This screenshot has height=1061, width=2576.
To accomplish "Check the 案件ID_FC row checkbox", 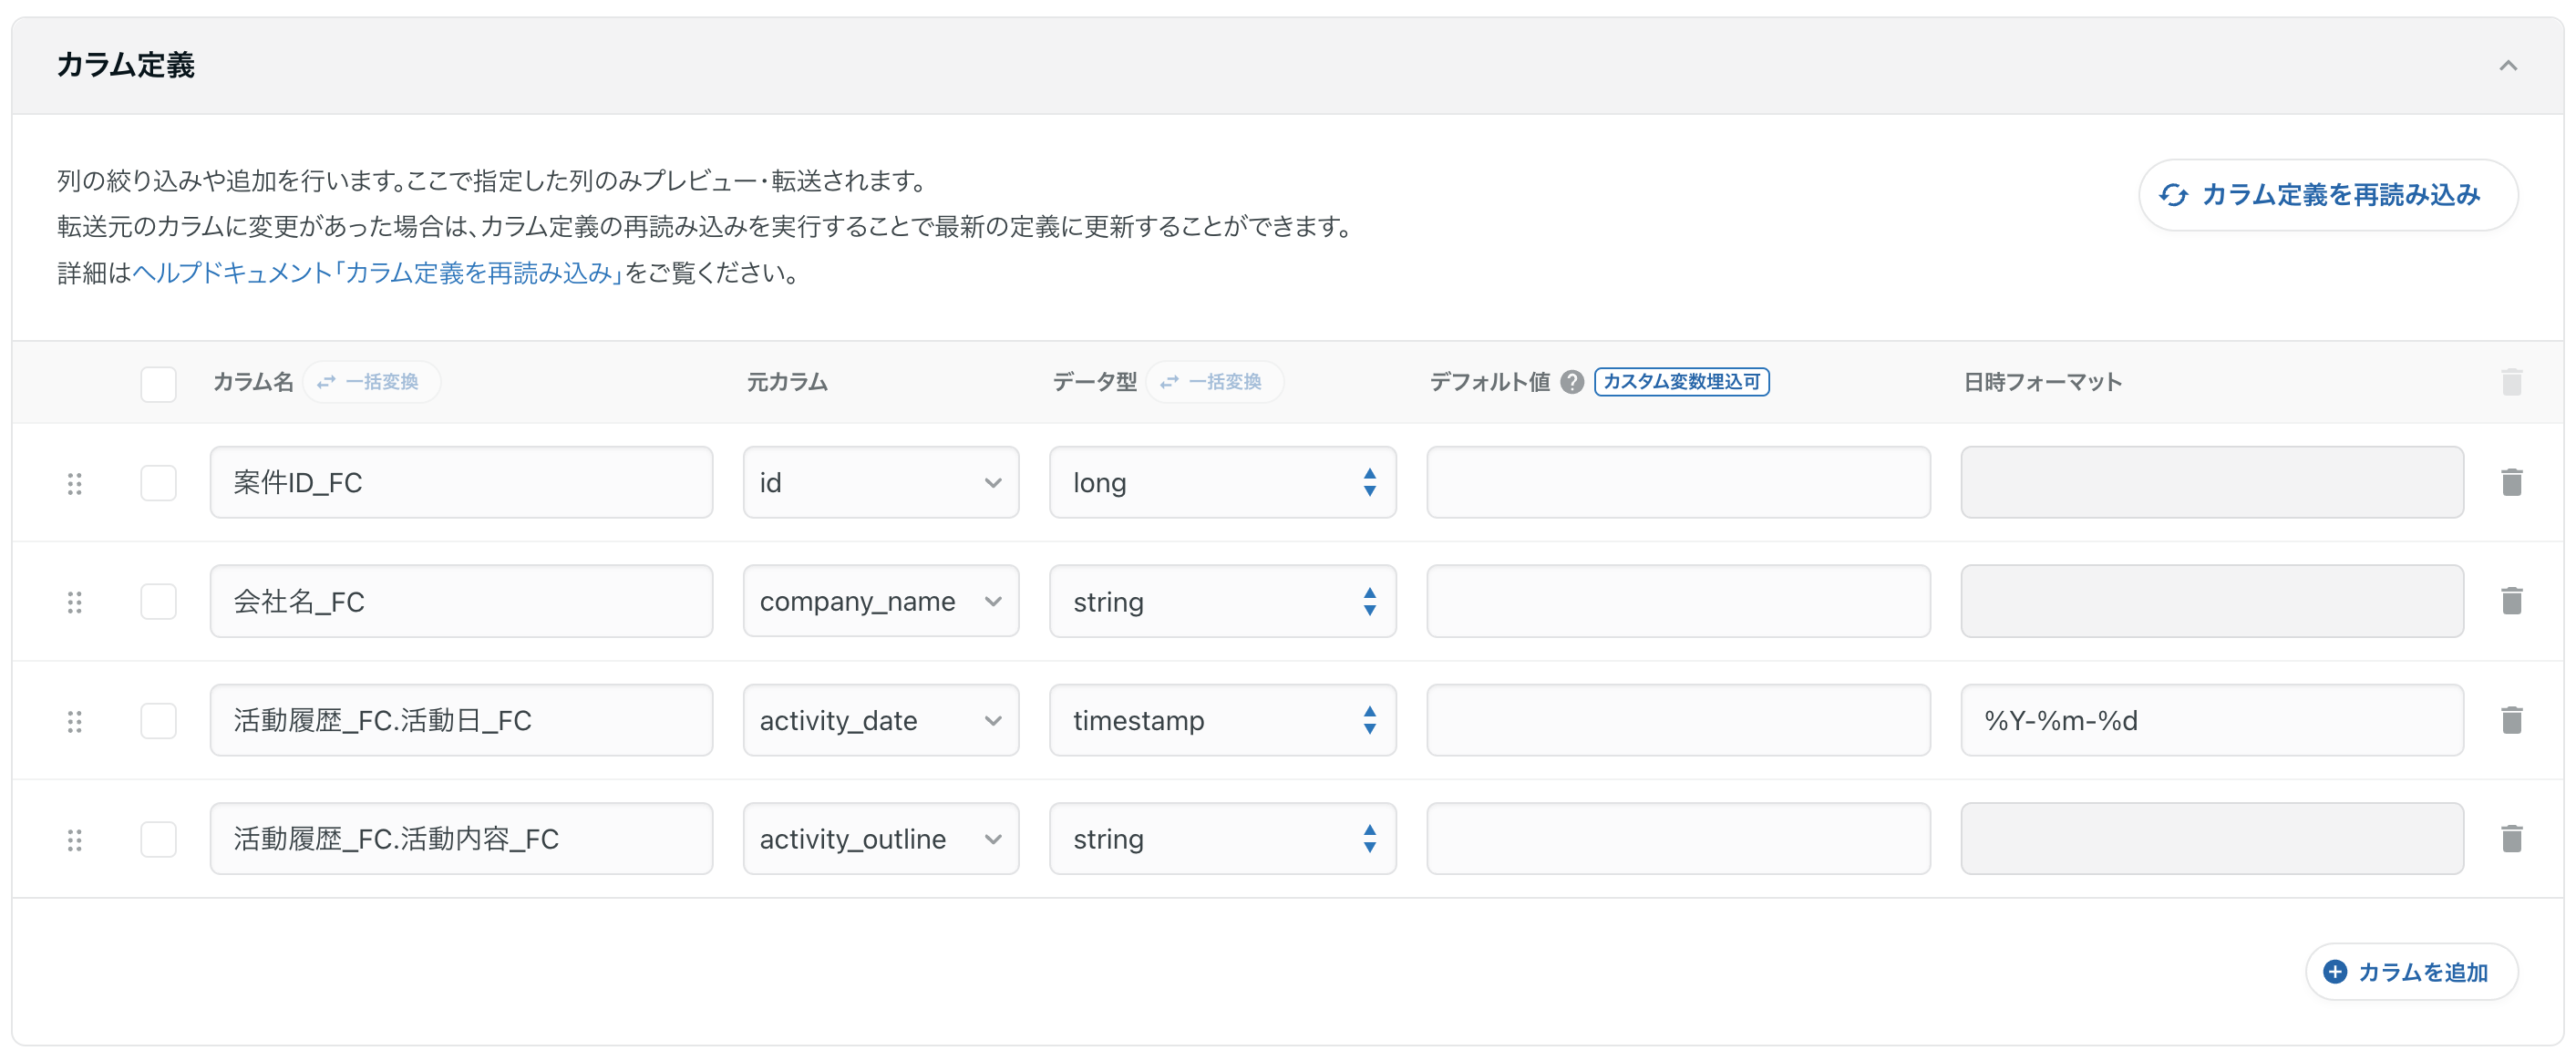I will click(x=158, y=483).
